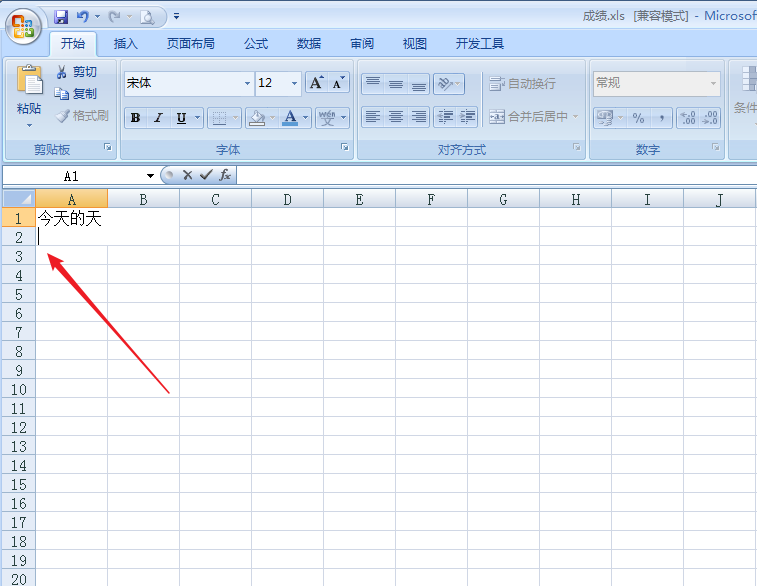This screenshot has width=757, height=586.
Task: Open the 字体 font dialog launcher
Action: [x=345, y=147]
